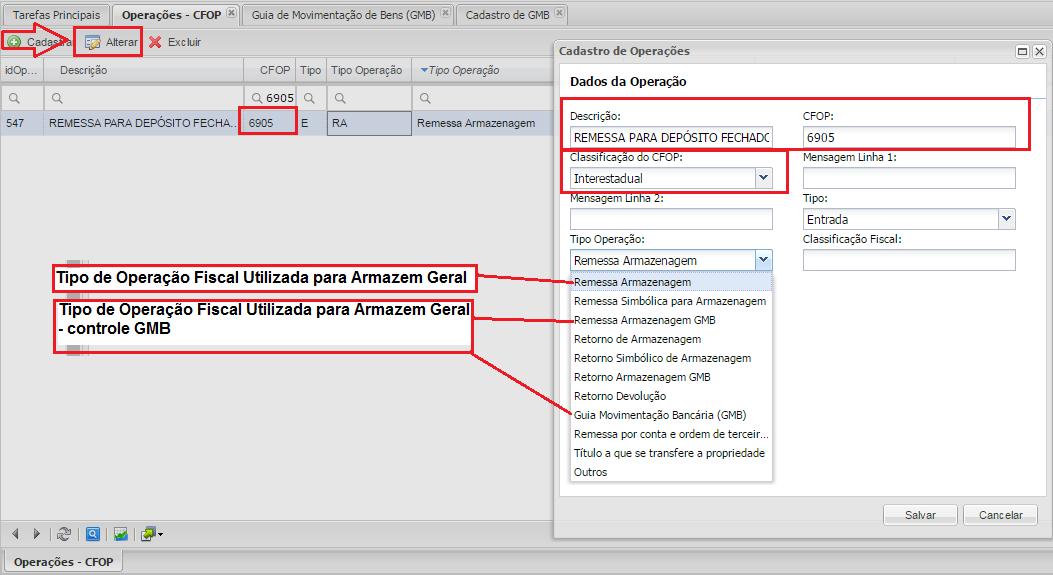This screenshot has height=575, width=1053.
Task: Choose Outros in the dropdown list
Action: 672,472
